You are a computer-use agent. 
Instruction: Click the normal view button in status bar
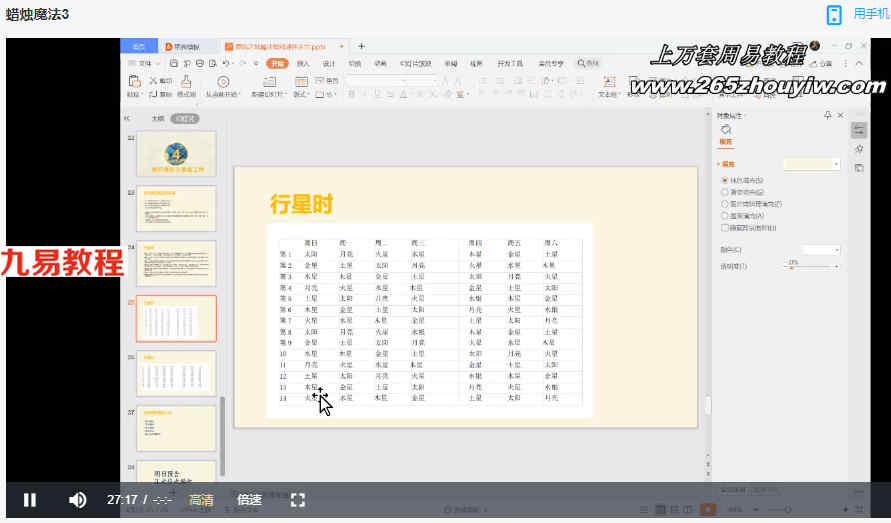click(660, 509)
